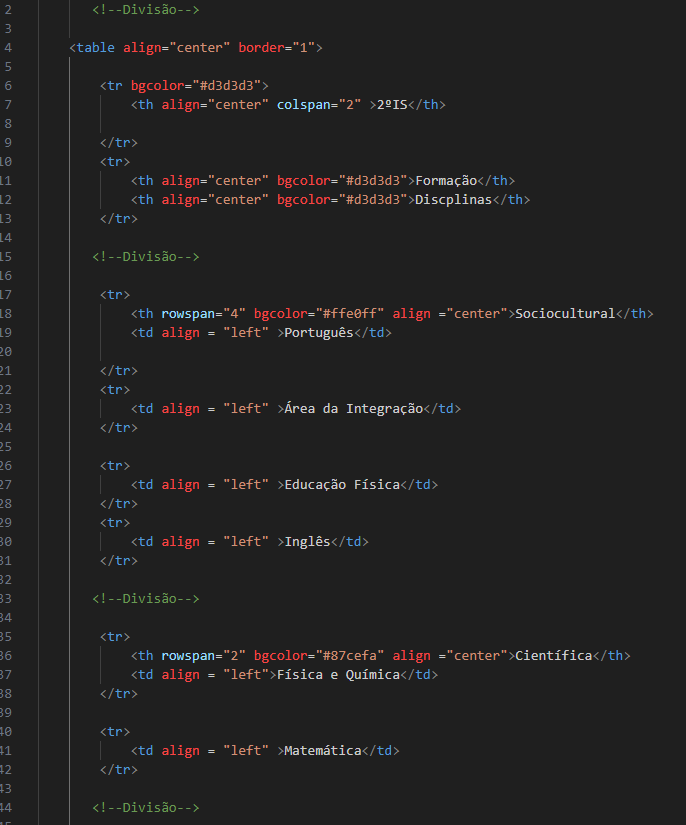The width and height of the screenshot is (686, 825).
Task: Place cursor in Educação Física text
Action: point(342,485)
